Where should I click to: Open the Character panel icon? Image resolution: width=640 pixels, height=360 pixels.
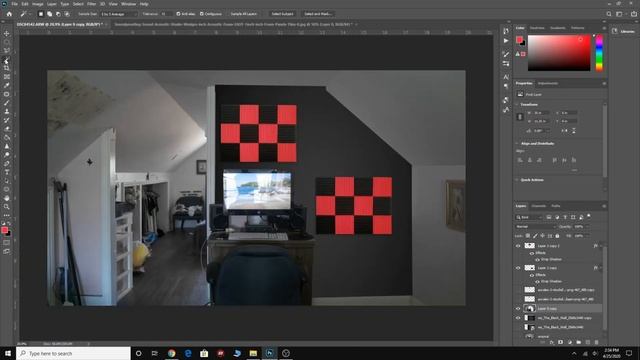506,77
